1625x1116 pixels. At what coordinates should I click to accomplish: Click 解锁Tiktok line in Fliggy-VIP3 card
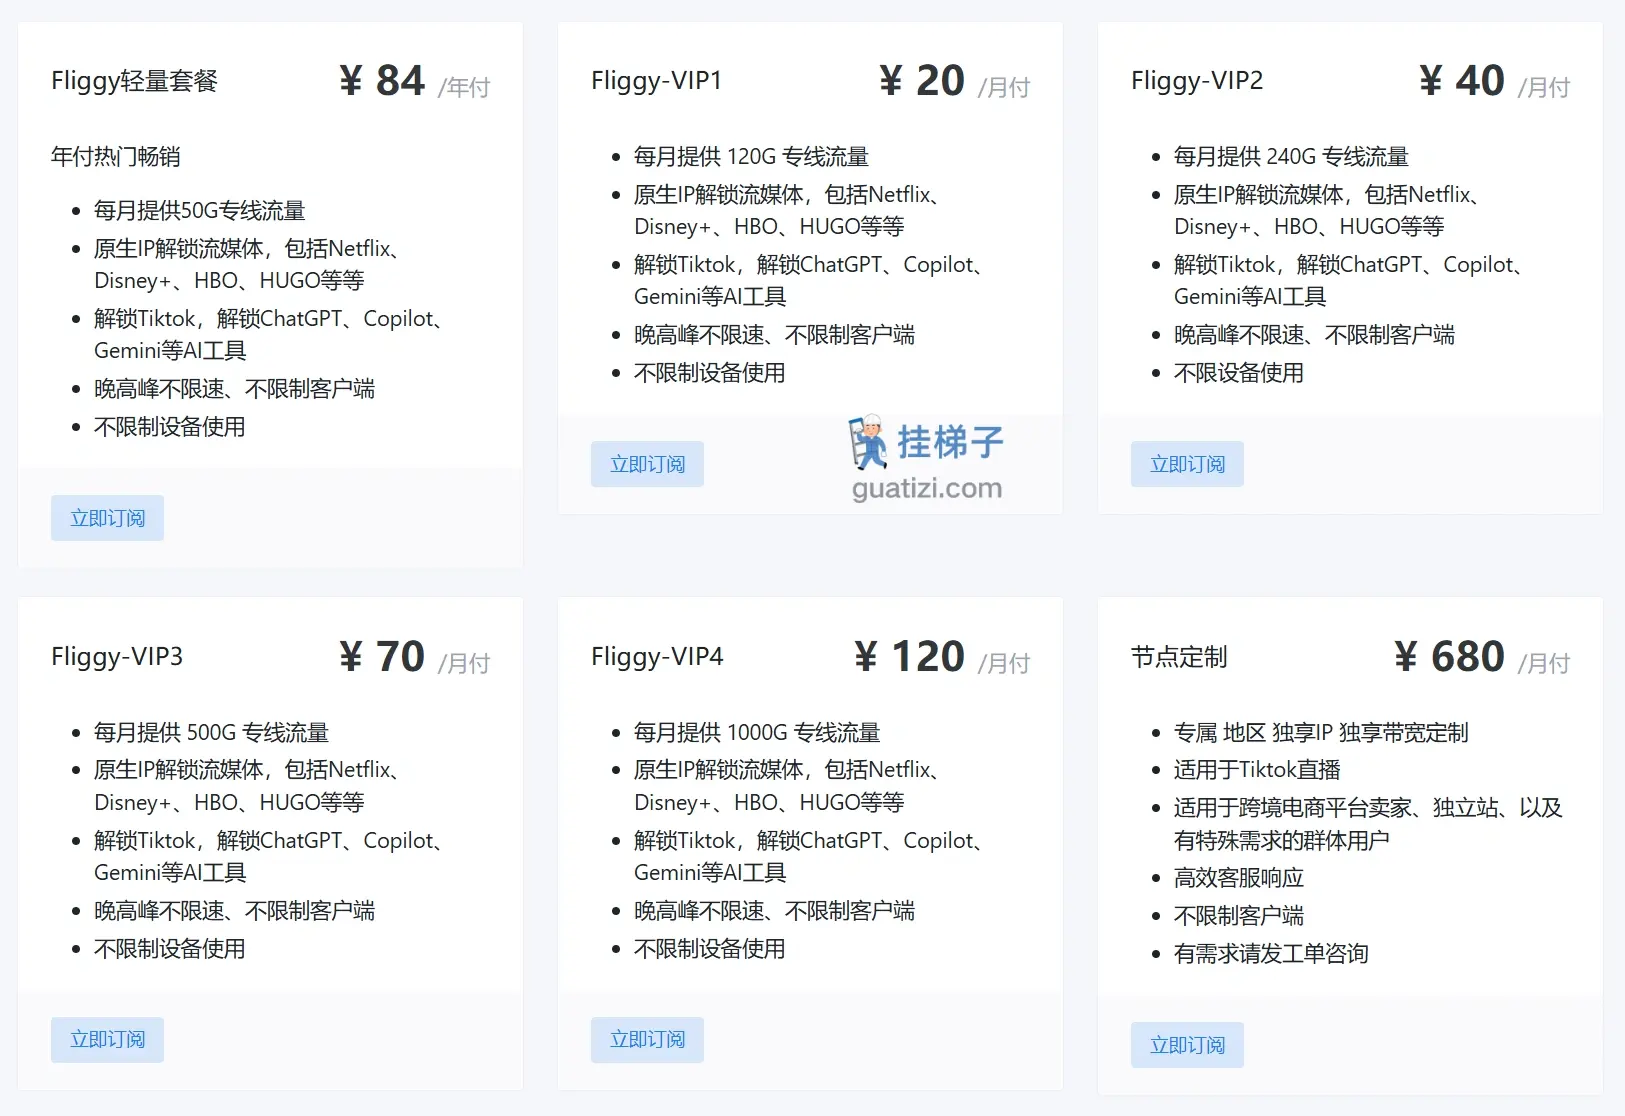271,857
